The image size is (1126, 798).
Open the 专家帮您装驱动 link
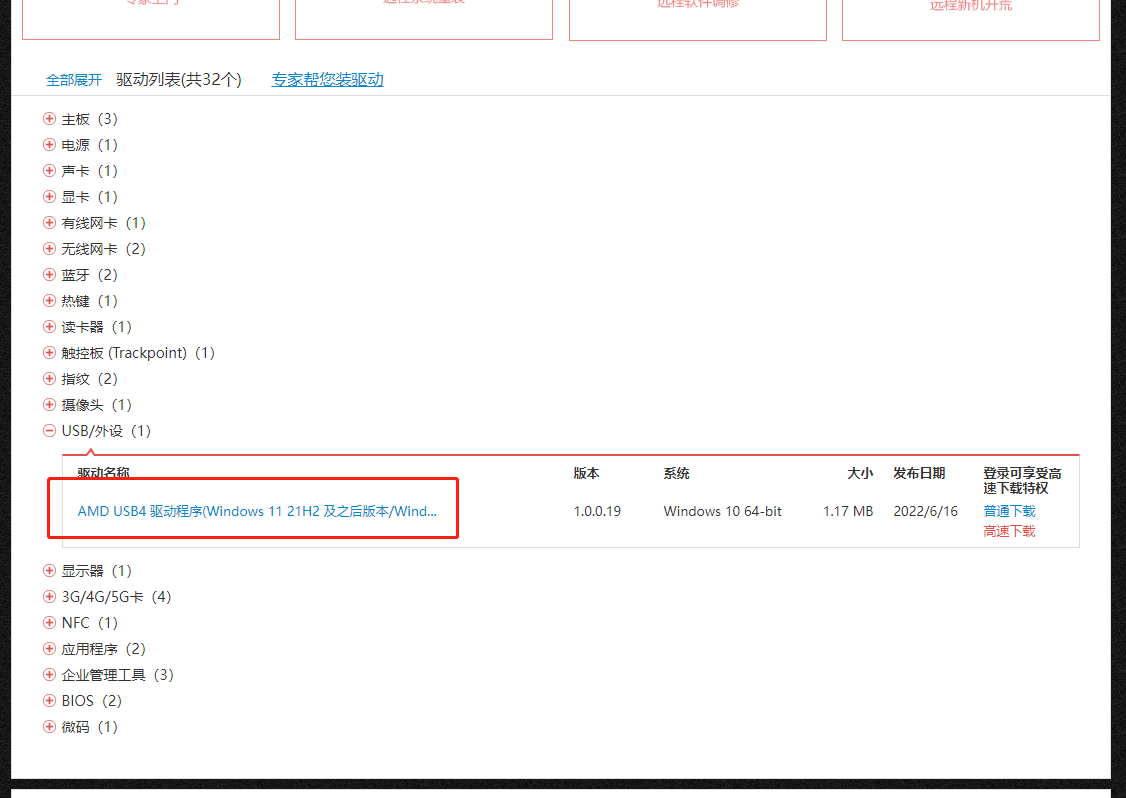[x=327, y=79]
